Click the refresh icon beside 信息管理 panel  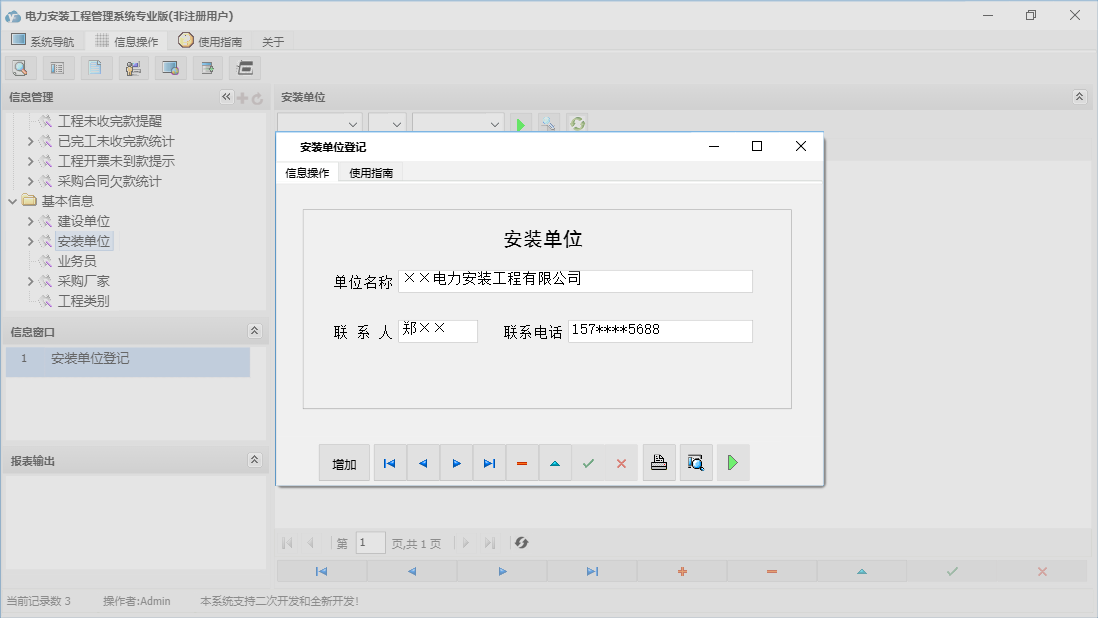[x=258, y=97]
